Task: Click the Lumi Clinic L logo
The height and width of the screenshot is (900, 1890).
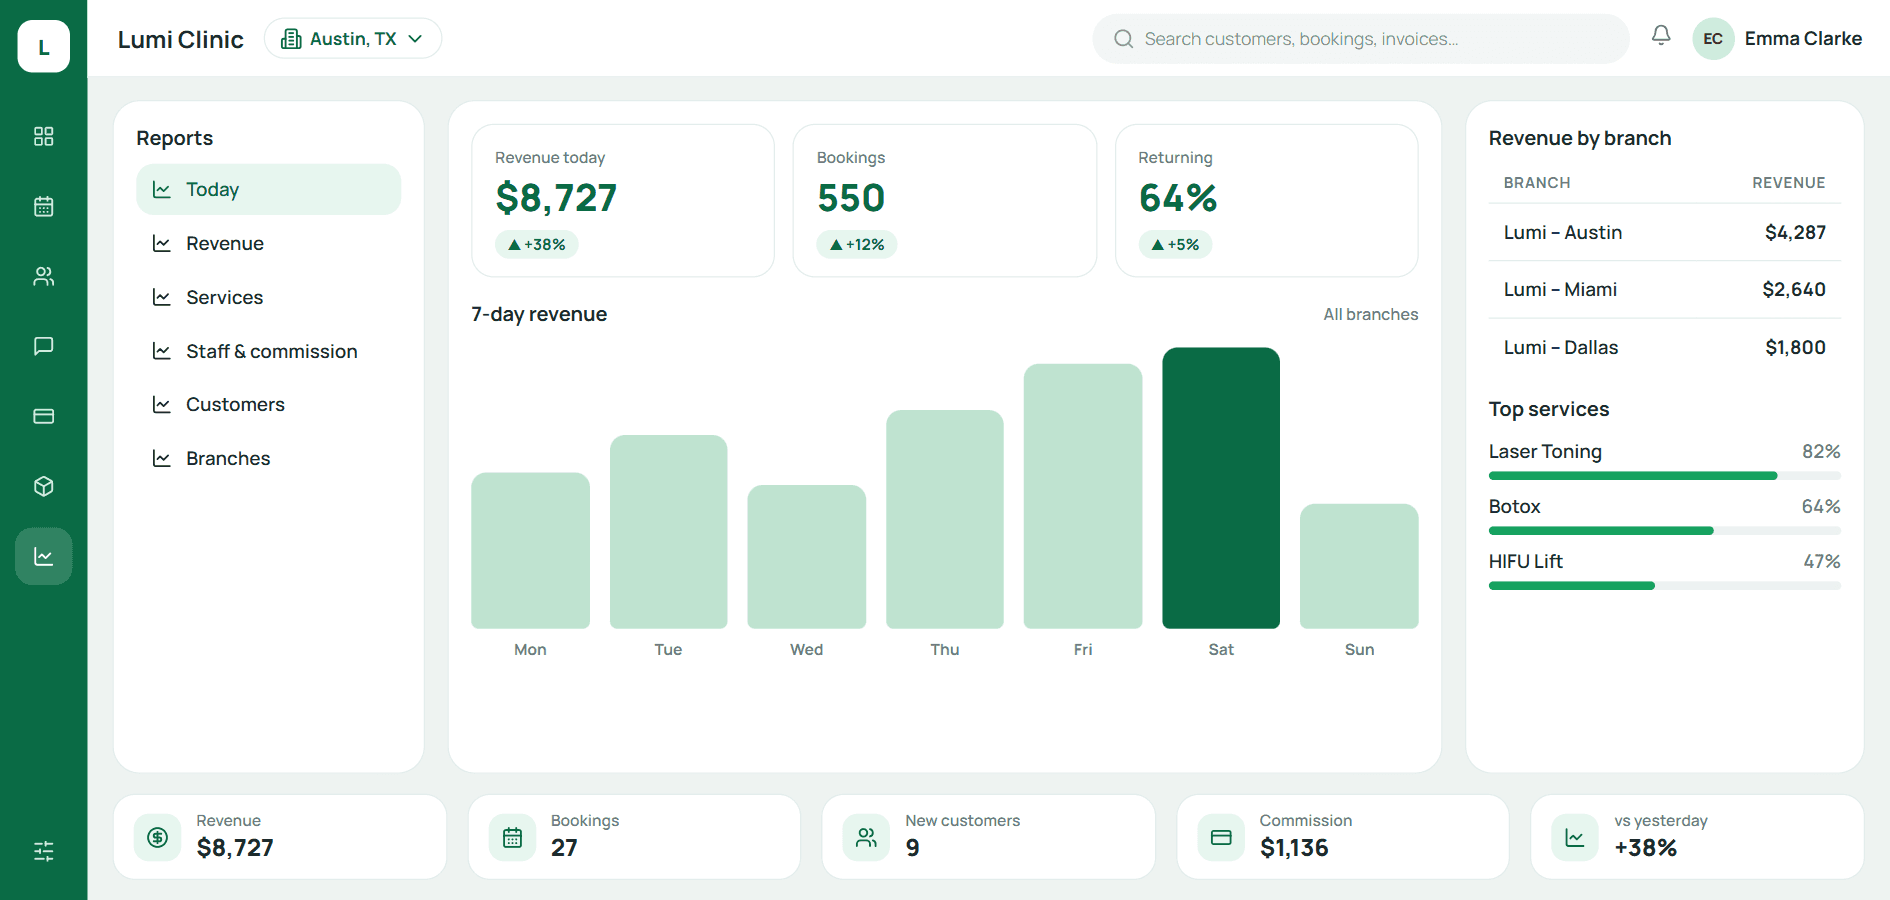Action: (44, 46)
